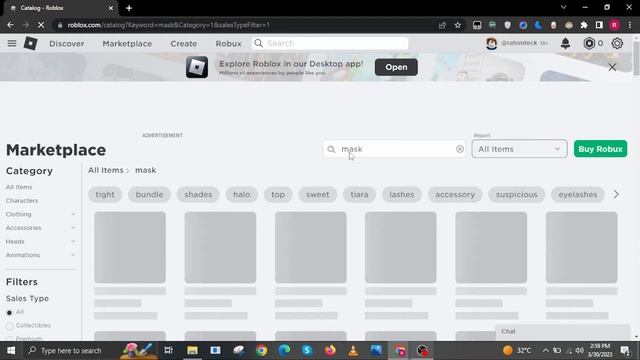Launch File Explorer from taskbar

click(192, 350)
